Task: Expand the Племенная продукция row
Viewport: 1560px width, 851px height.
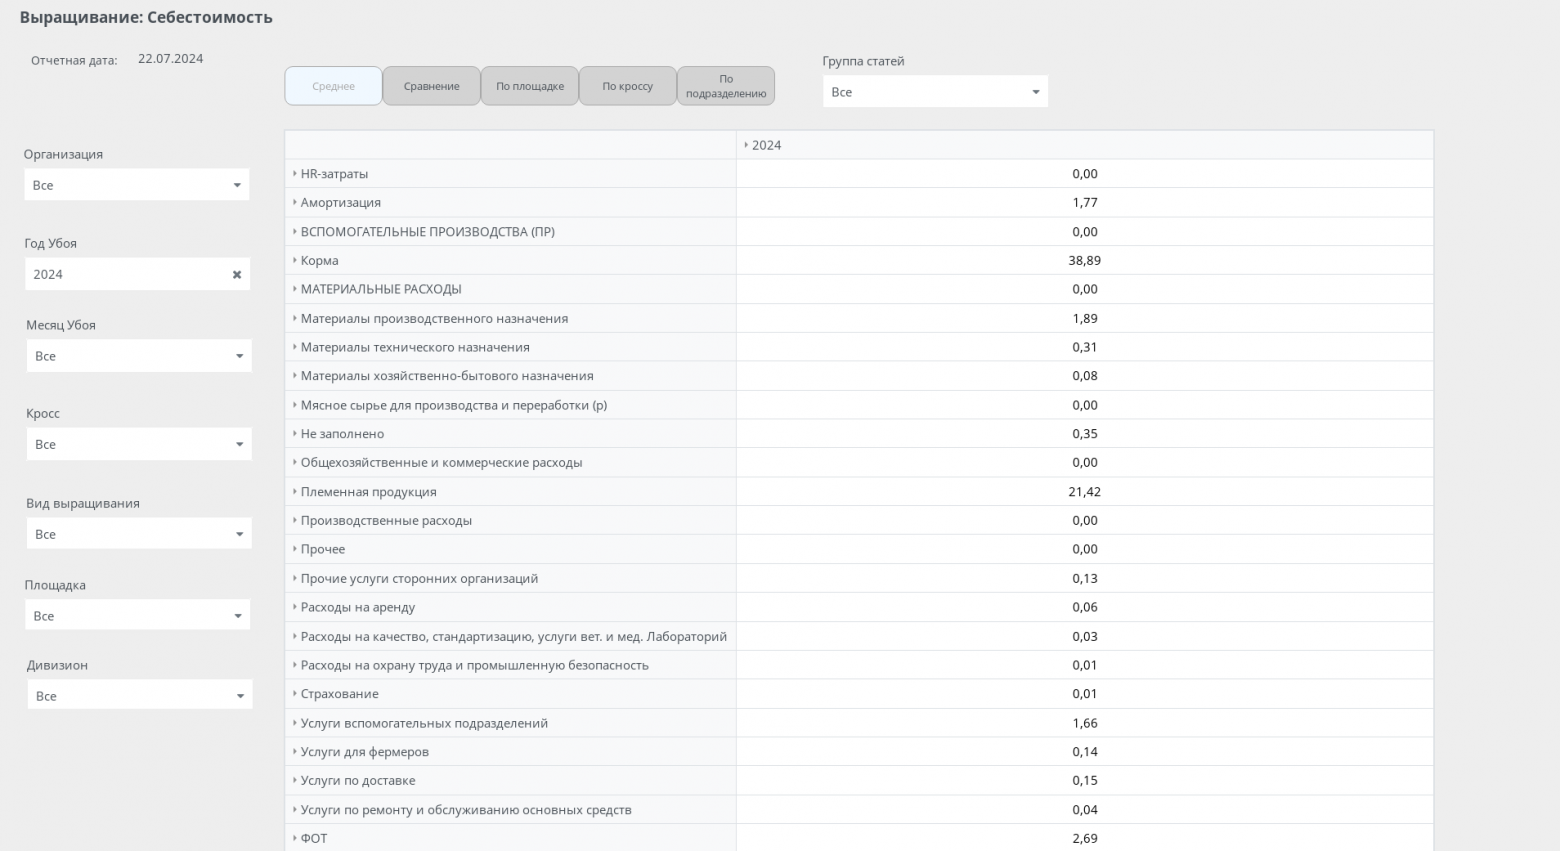Action: click(x=295, y=492)
